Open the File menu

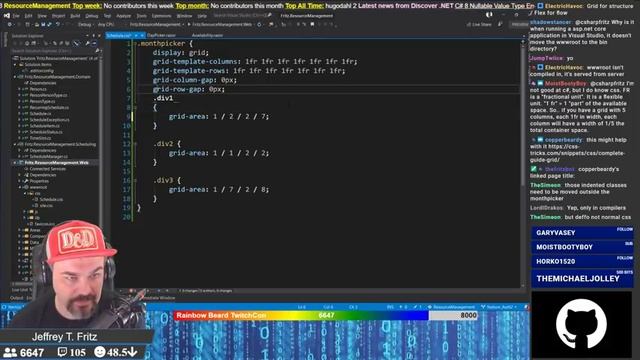[16, 16]
